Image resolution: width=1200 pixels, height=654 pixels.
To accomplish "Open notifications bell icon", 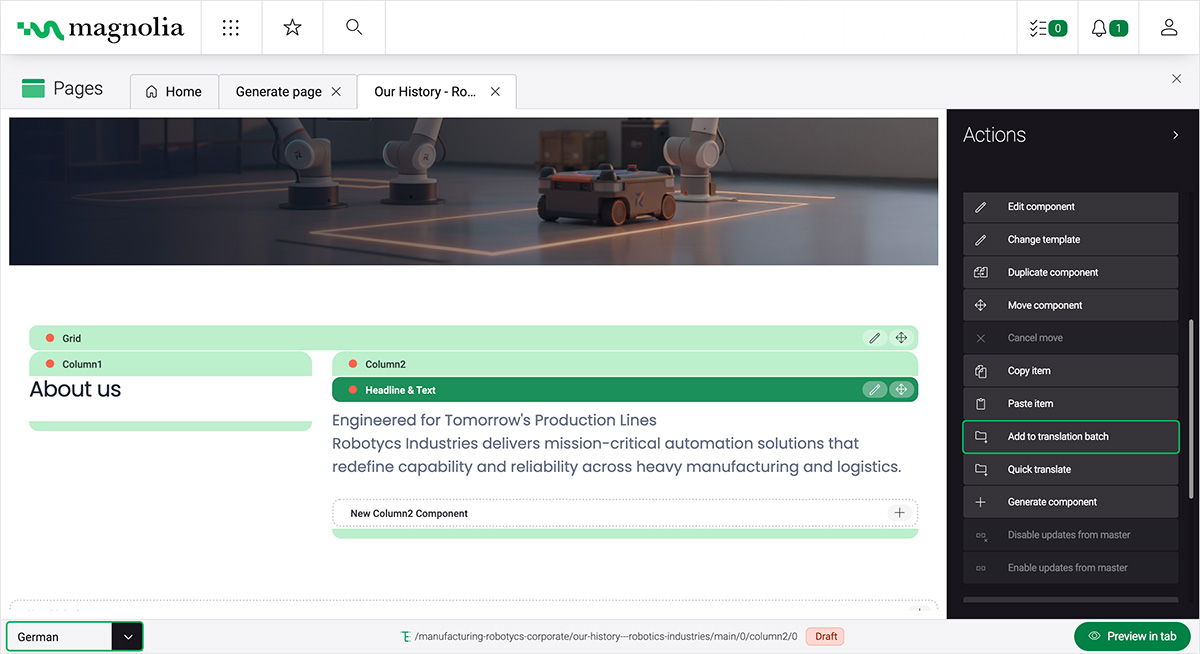I will [1108, 28].
